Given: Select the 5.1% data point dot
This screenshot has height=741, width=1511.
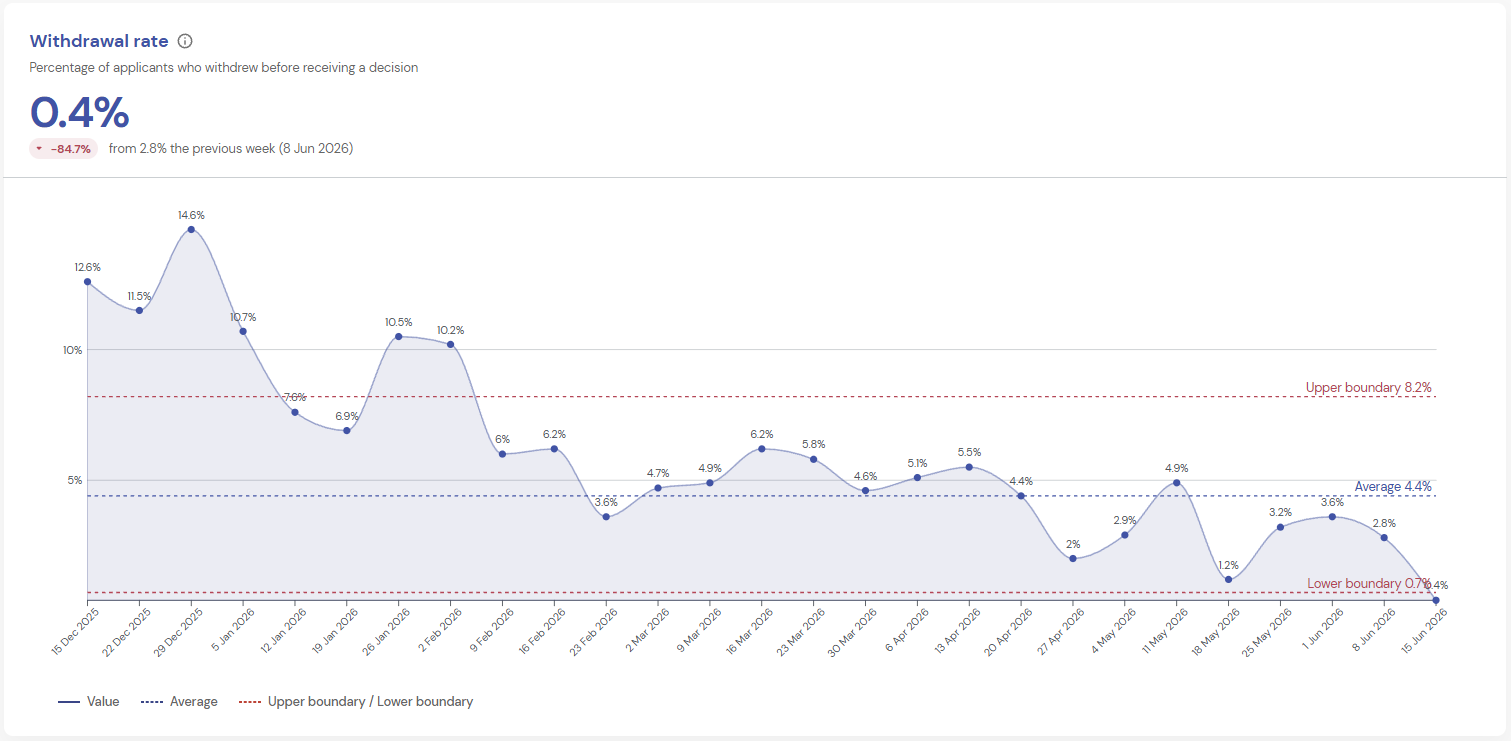Looking at the screenshot, I should [917, 478].
